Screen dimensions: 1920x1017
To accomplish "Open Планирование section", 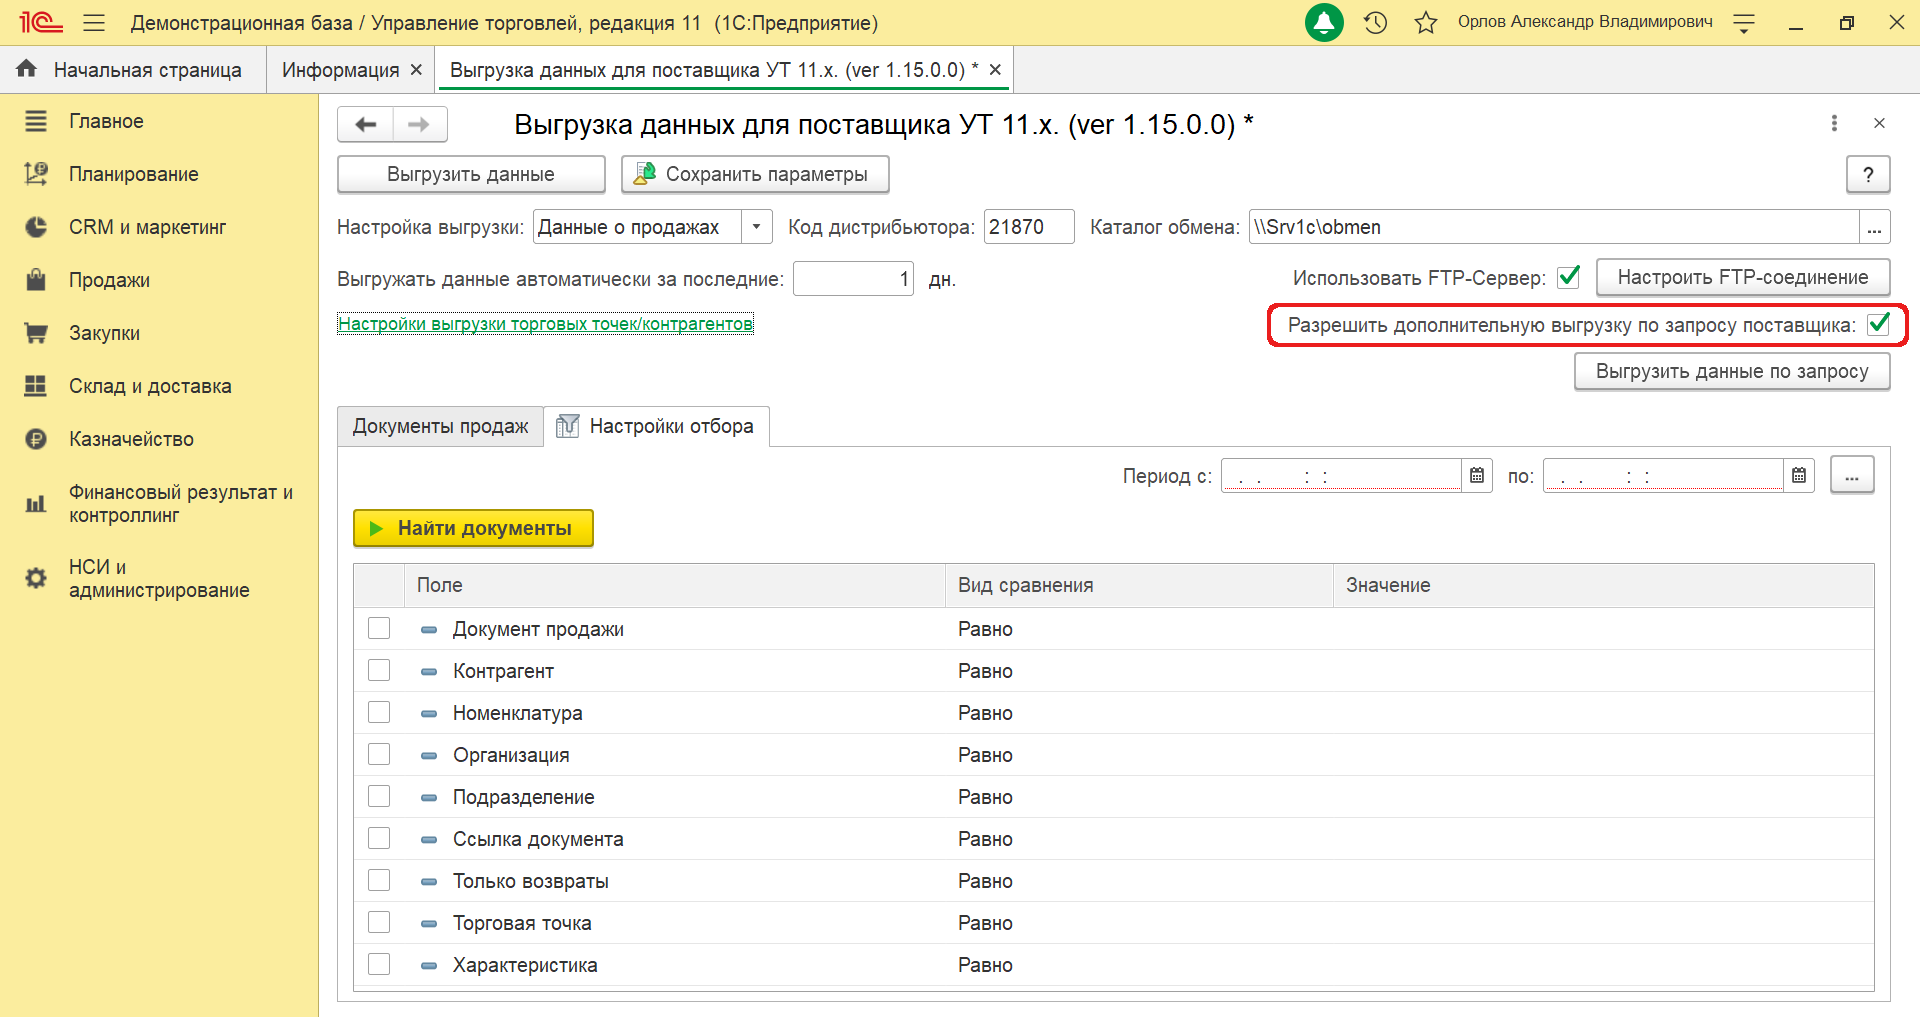I will click(x=133, y=174).
